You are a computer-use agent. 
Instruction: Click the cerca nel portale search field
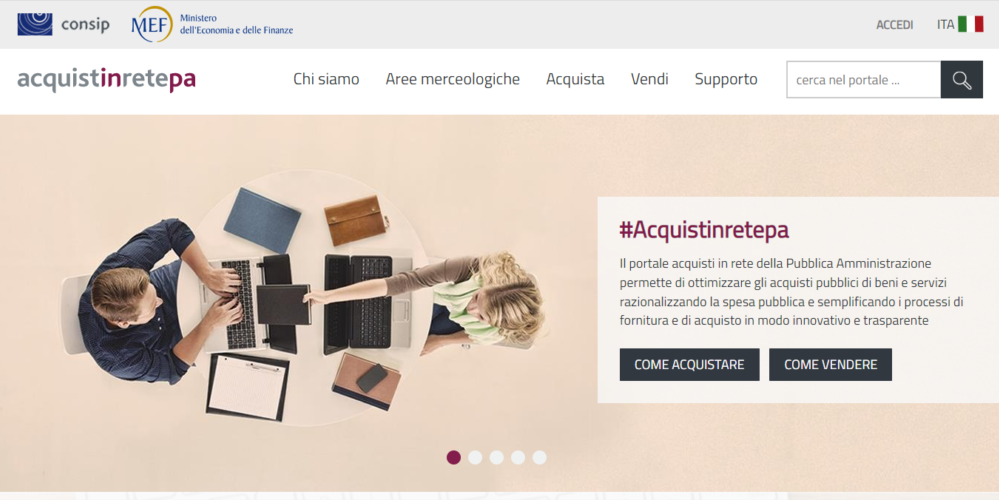coord(863,80)
